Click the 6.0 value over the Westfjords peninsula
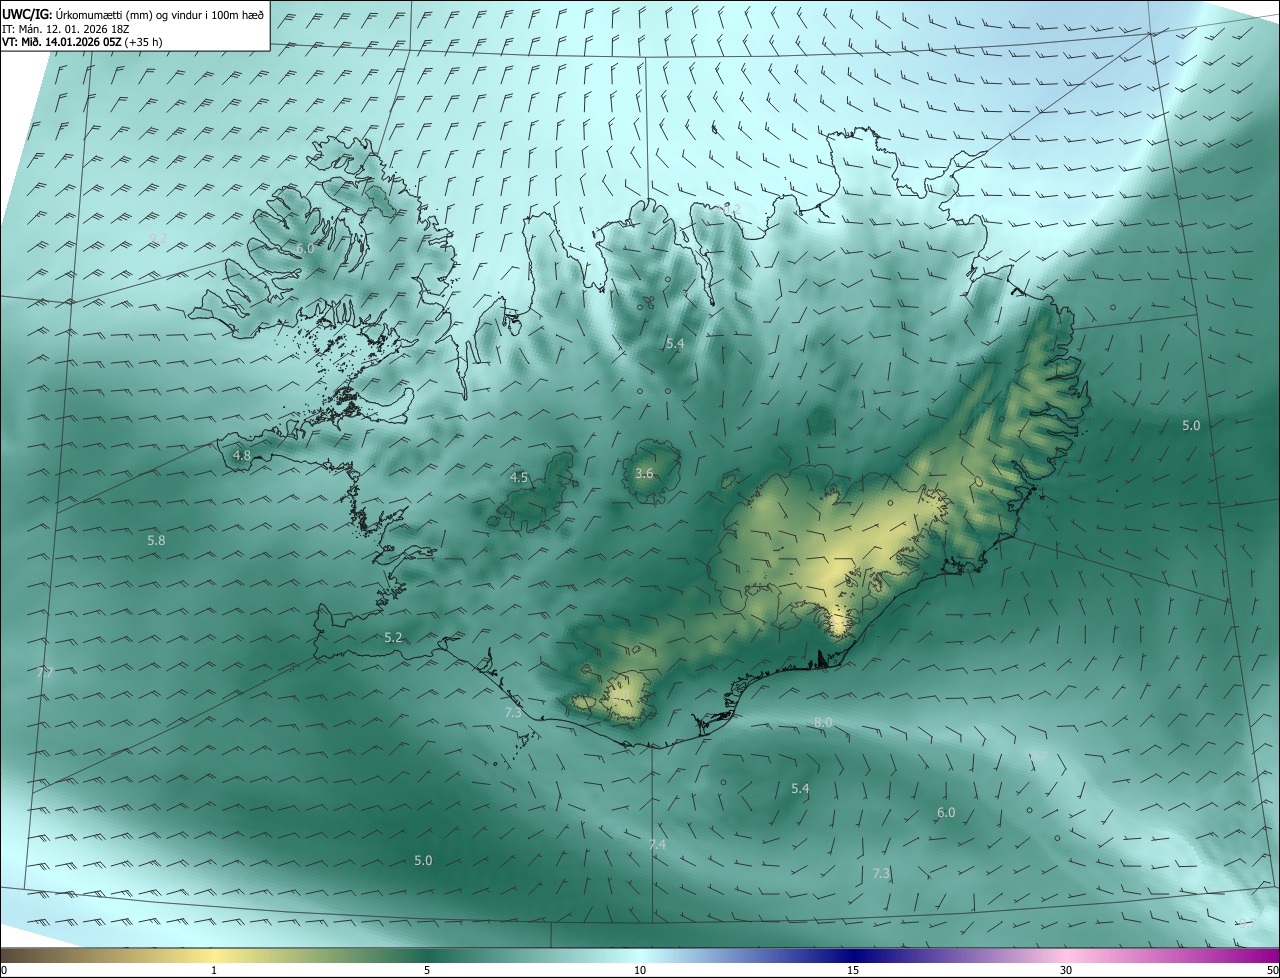This screenshot has width=1280, height=978. click(305, 248)
